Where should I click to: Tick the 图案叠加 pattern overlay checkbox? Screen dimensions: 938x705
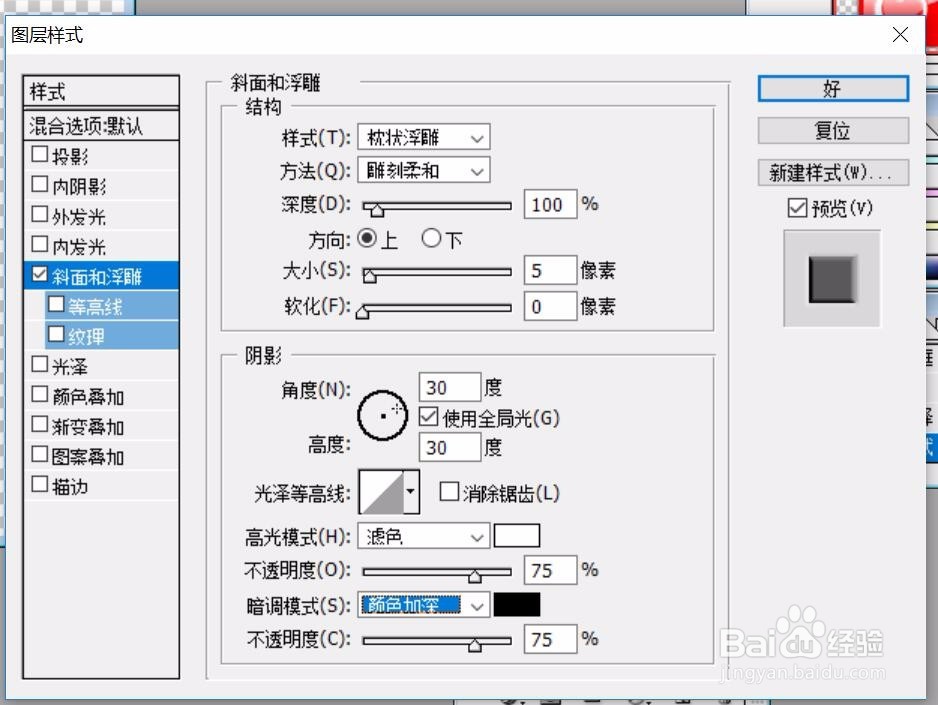point(39,454)
